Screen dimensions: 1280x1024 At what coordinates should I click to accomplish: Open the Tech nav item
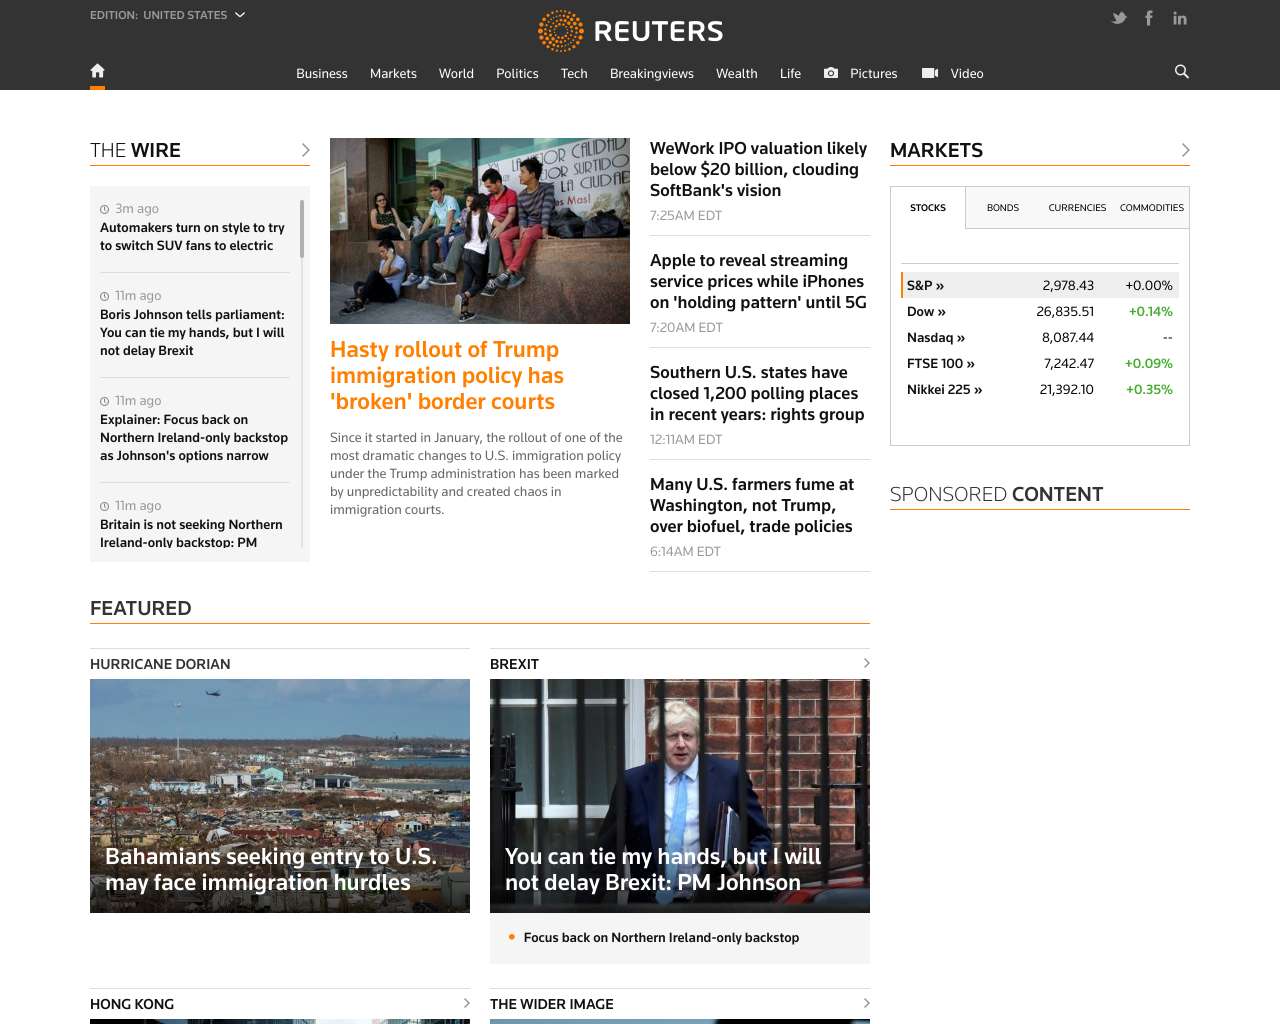click(x=574, y=73)
